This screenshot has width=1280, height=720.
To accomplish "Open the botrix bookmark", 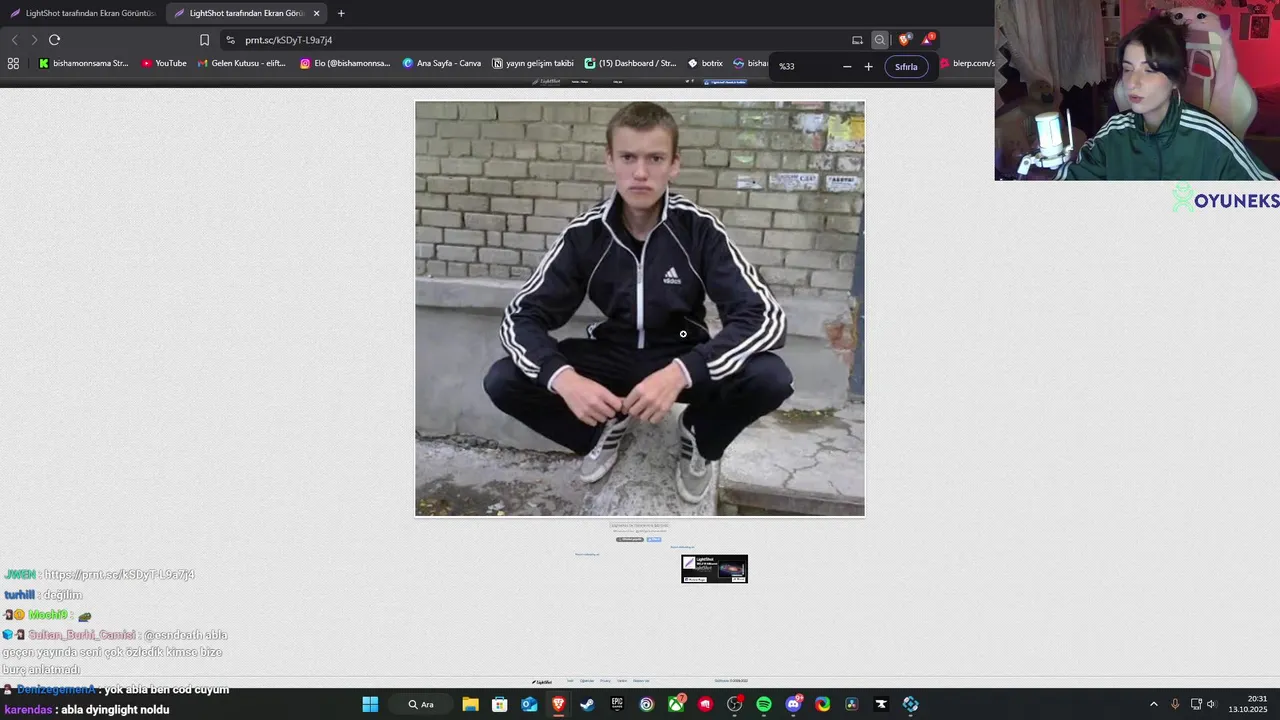I will click(705, 63).
